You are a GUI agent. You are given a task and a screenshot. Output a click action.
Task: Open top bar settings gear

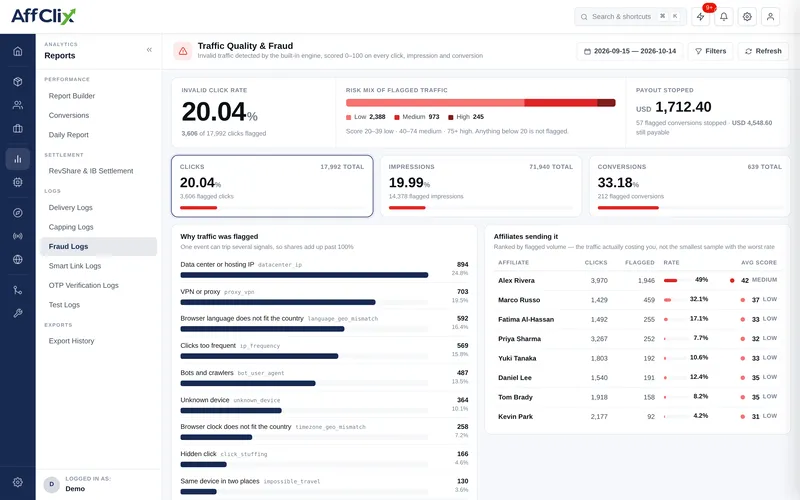(747, 16)
